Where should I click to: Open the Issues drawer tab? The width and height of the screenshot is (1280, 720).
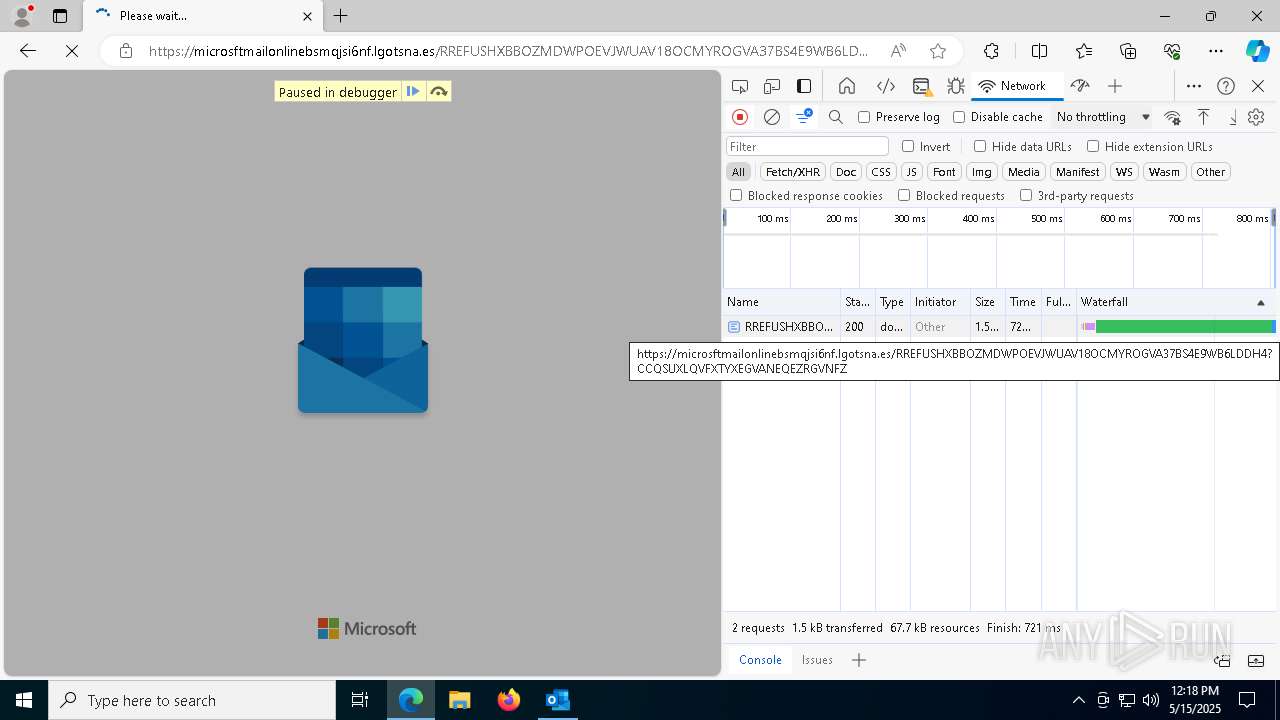817,660
